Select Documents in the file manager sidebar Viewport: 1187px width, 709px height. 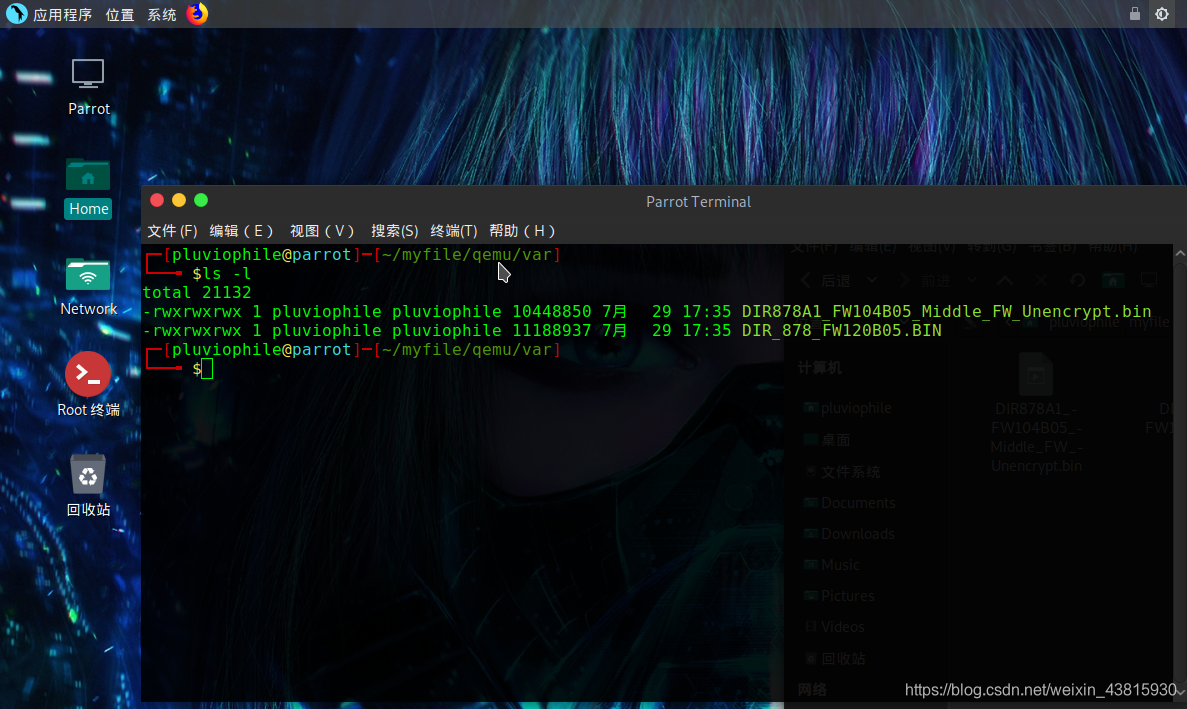[849, 503]
